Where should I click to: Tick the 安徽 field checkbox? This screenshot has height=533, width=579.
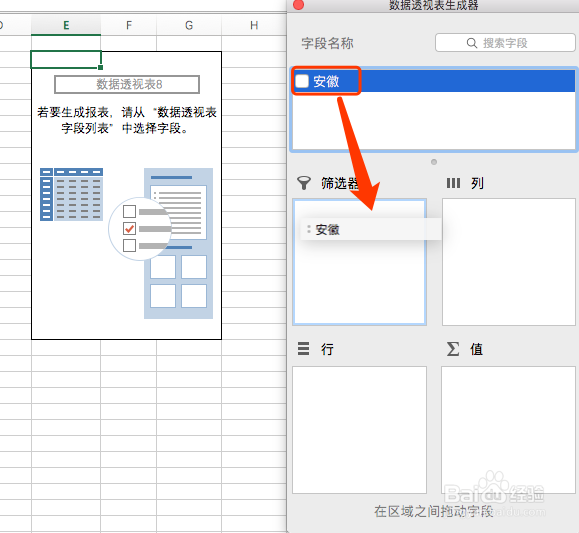coord(302,81)
